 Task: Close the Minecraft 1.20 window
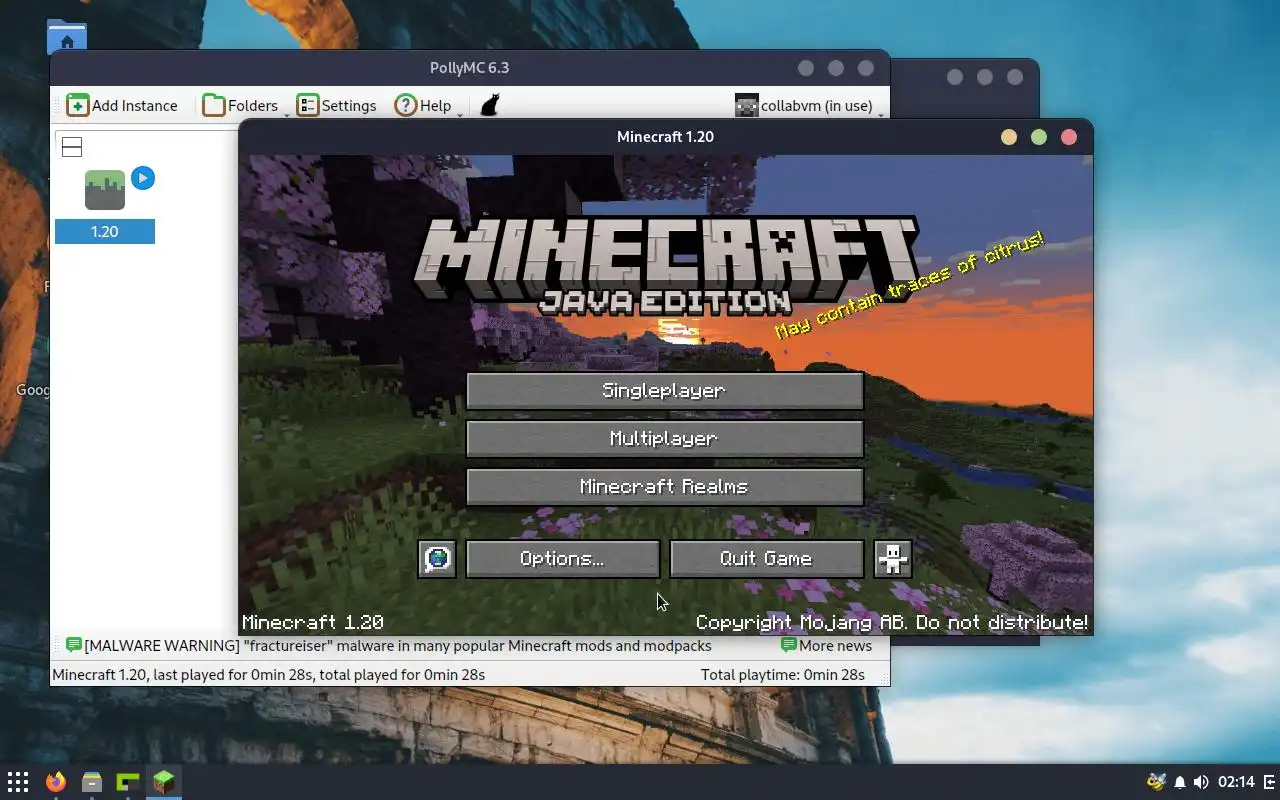[x=1069, y=137]
